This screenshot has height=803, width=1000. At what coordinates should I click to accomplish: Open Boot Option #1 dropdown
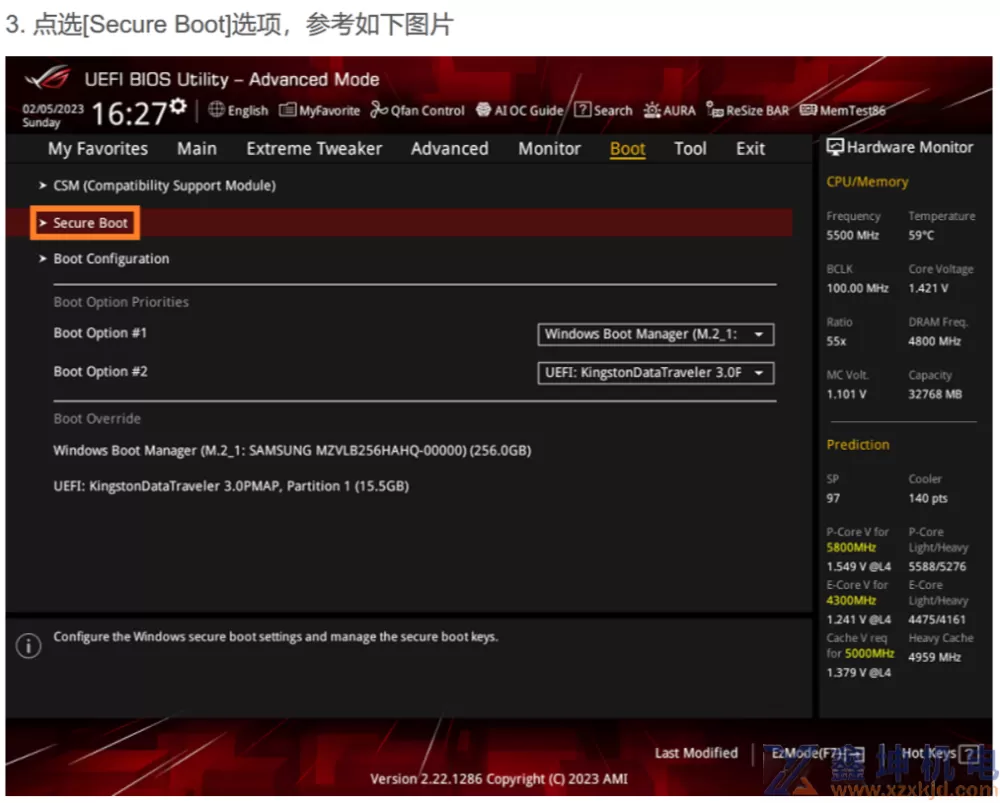(x=656, y=334)
